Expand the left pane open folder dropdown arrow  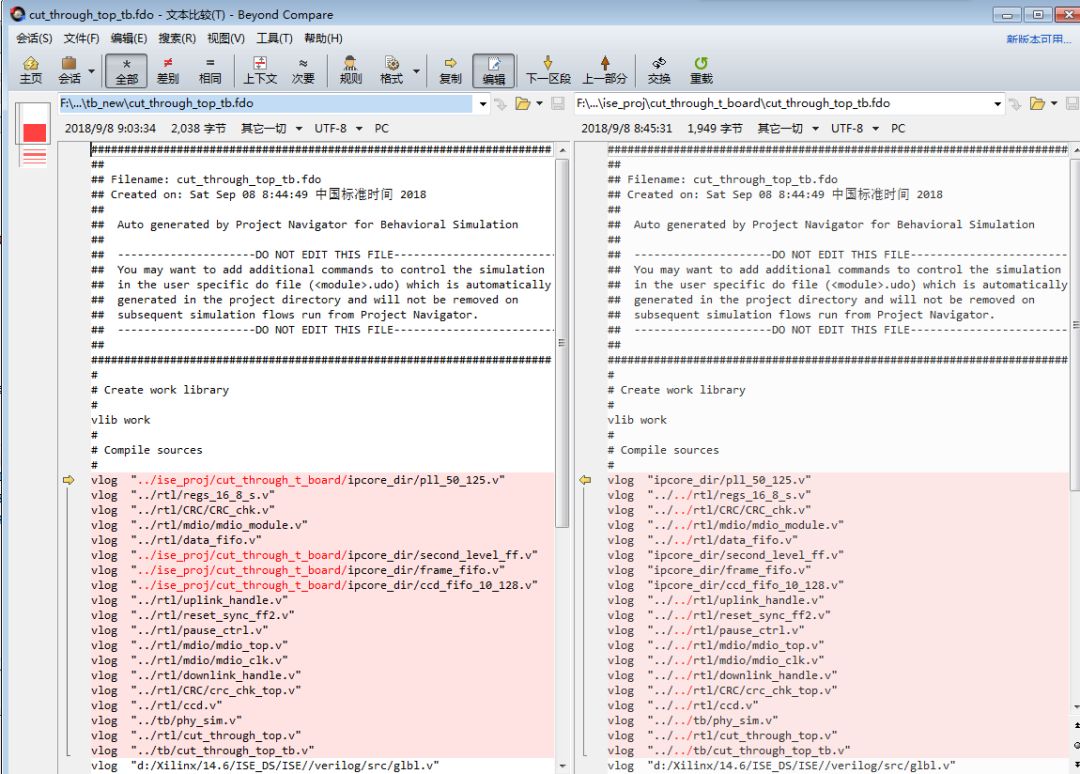pyautogui.click(x=539, y=104)
